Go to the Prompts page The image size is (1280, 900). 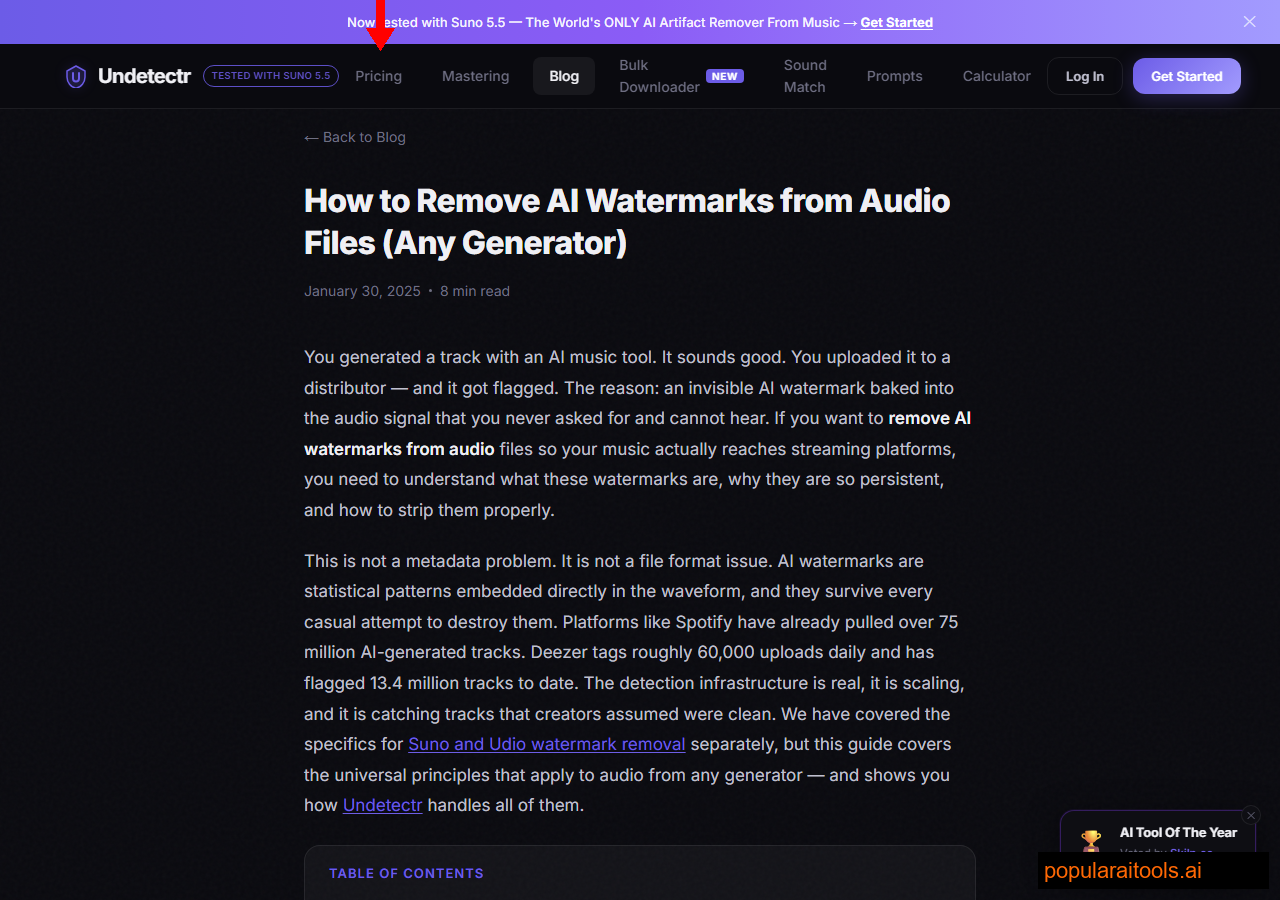[894, 76]
